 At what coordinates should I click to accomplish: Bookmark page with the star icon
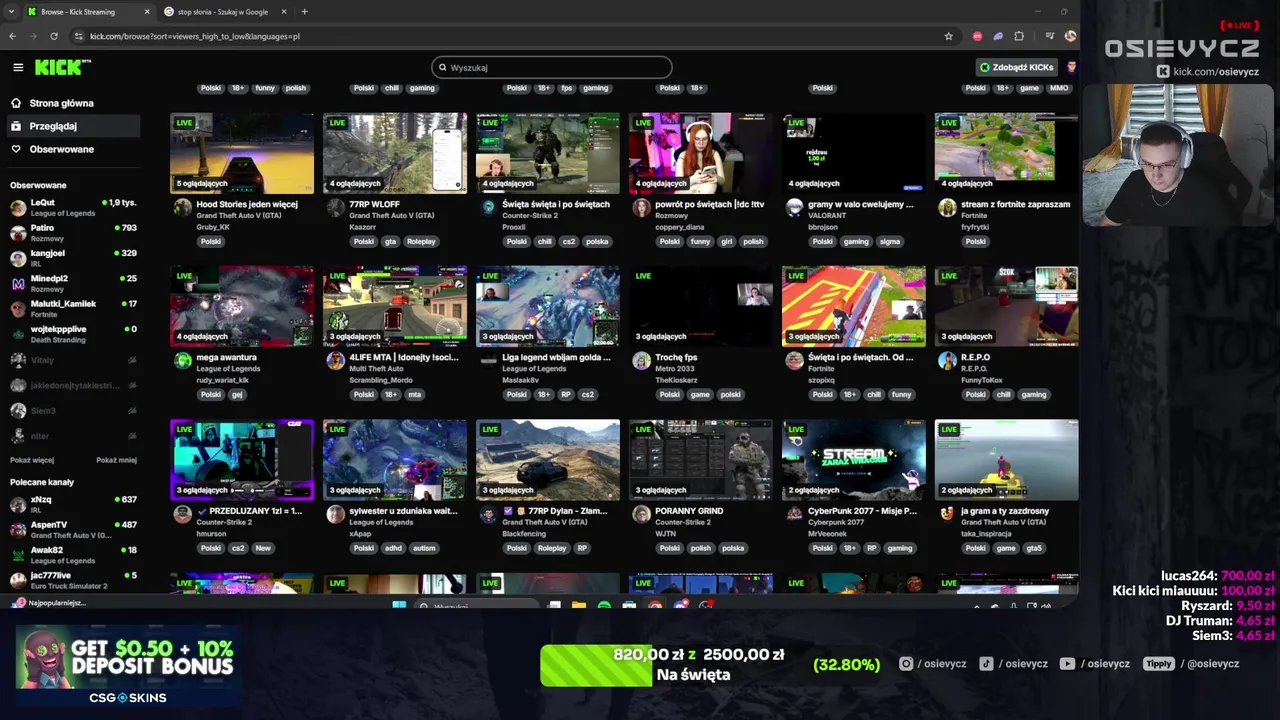pyautogui.click(x=949, y=36)
